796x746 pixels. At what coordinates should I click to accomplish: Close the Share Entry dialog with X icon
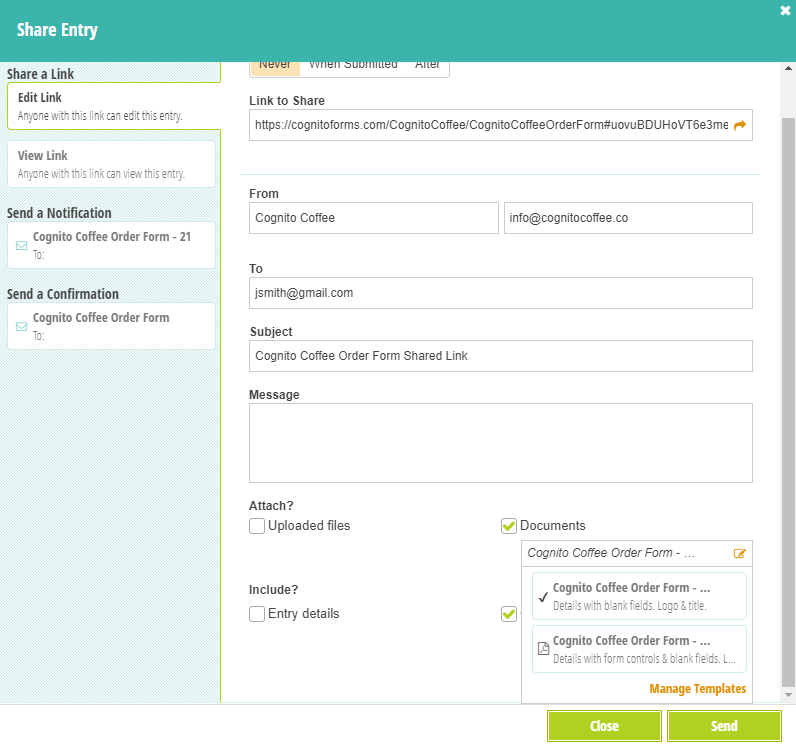pyautogui.click(x=785, y=11)
